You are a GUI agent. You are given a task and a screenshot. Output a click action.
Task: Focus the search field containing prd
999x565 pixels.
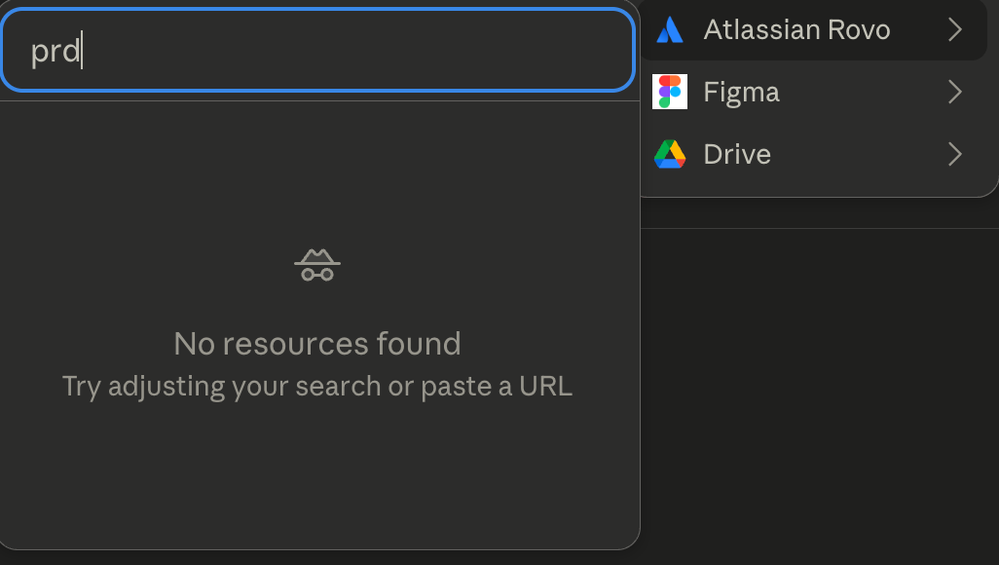pyautogui.click(x=317, y=50)
